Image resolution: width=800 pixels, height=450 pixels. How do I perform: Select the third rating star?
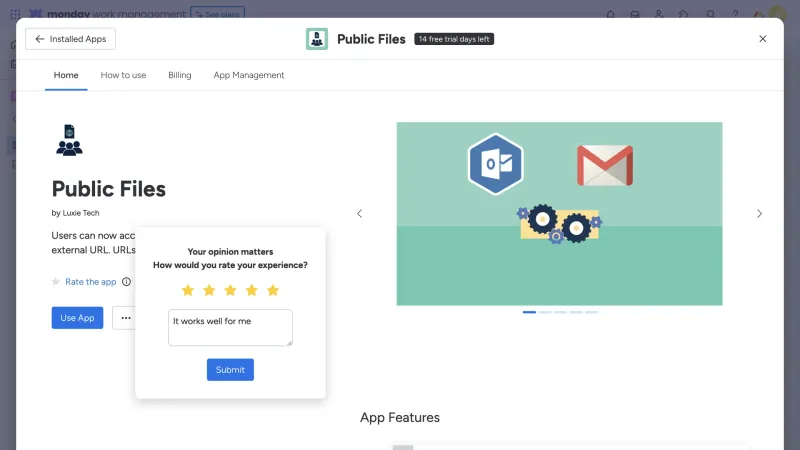pos(231,290)
